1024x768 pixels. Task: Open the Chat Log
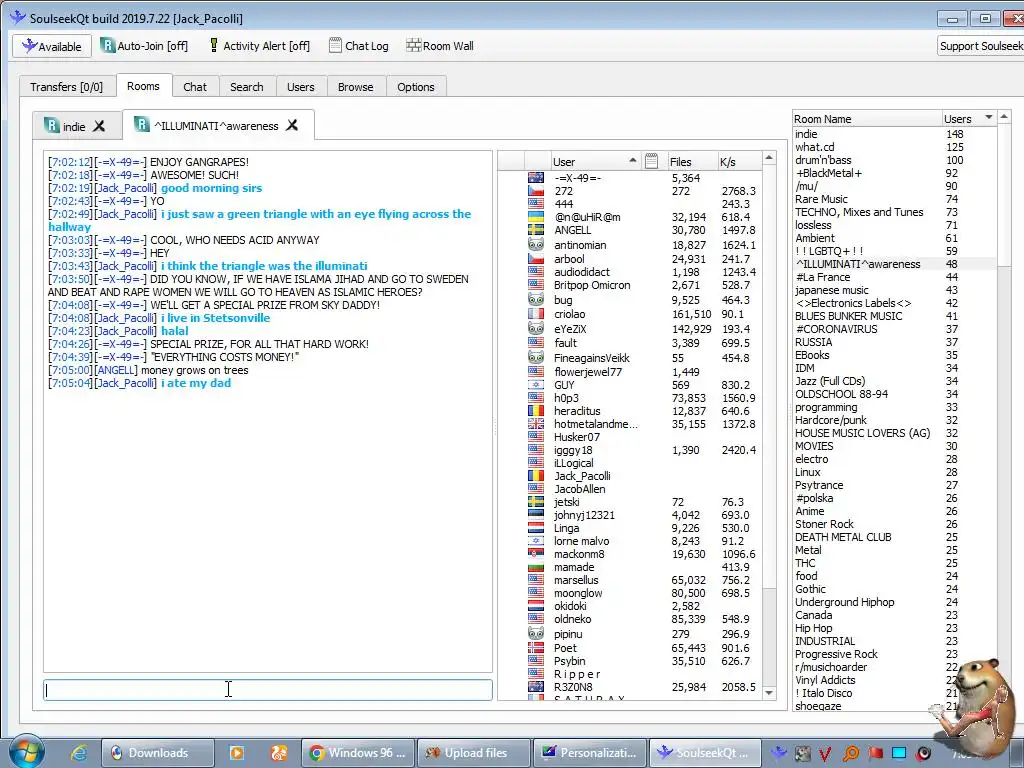(x=359, y=46)
